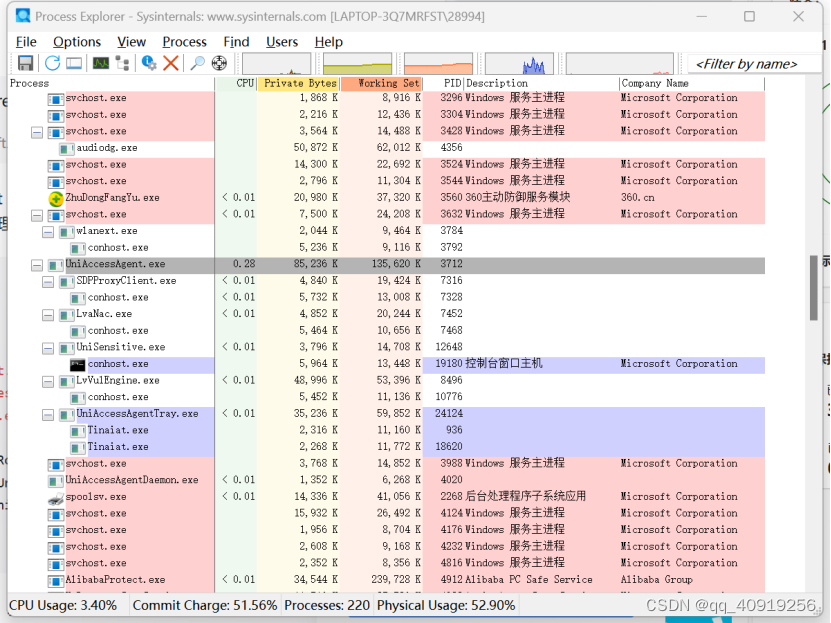Sort by the Process column header

click(111, 83)
